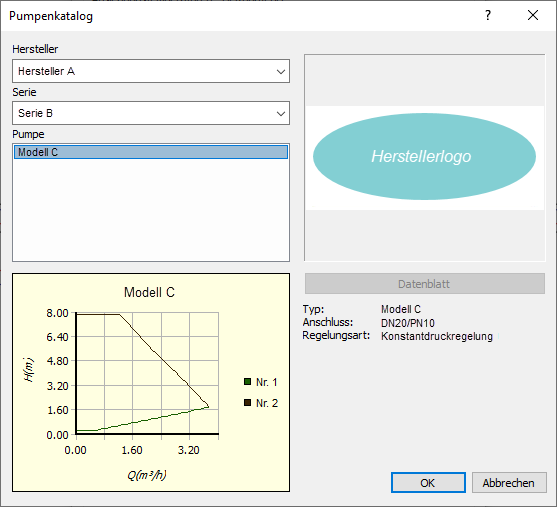
Task: Select Modell C in the Pumpe list
Action: pos(151,152)
